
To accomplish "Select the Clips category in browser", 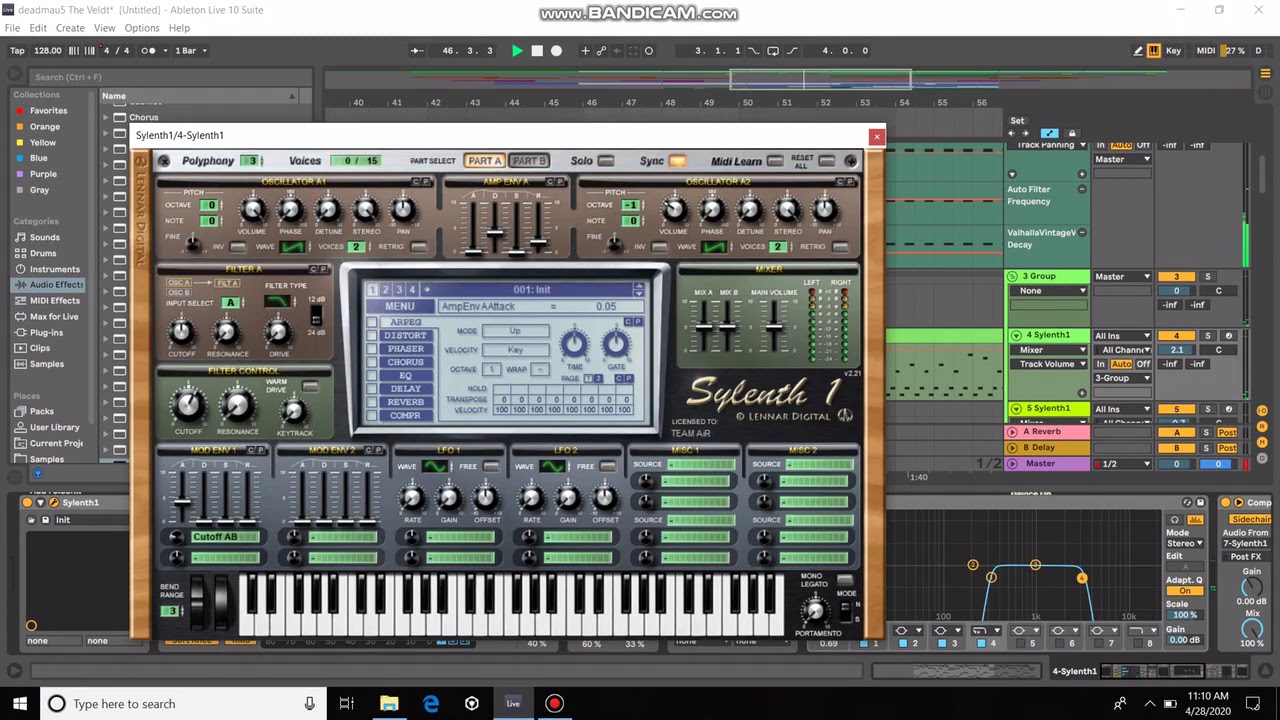I will coord(40,348).
